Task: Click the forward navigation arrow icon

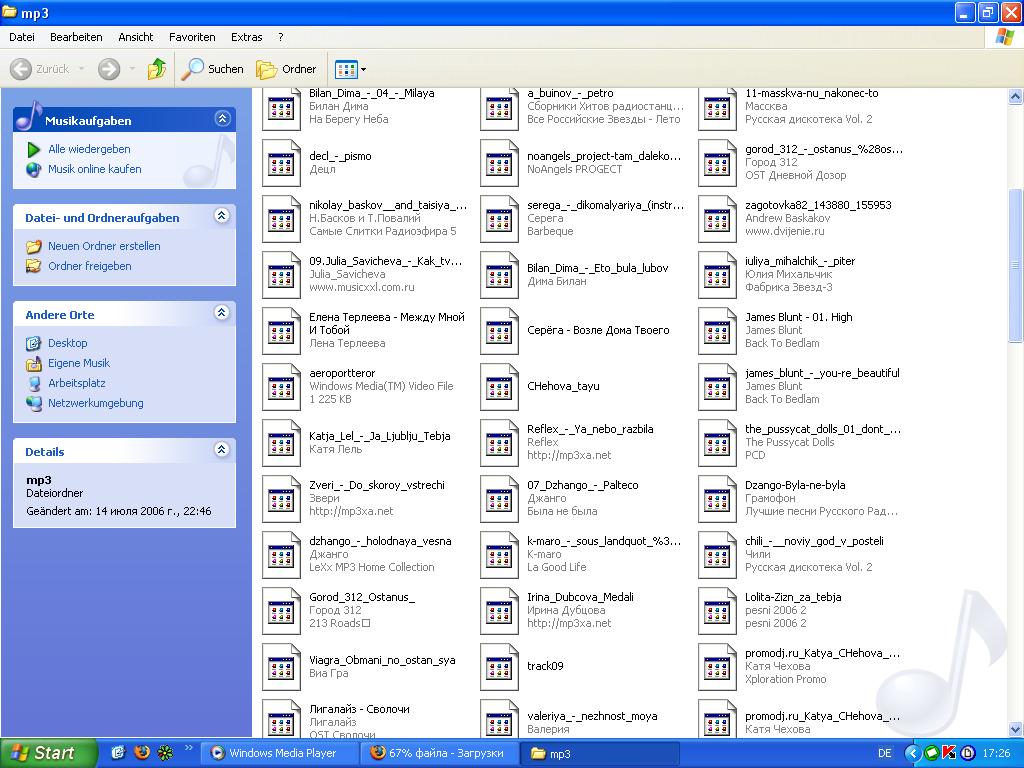Action: (x=109, y=69)
